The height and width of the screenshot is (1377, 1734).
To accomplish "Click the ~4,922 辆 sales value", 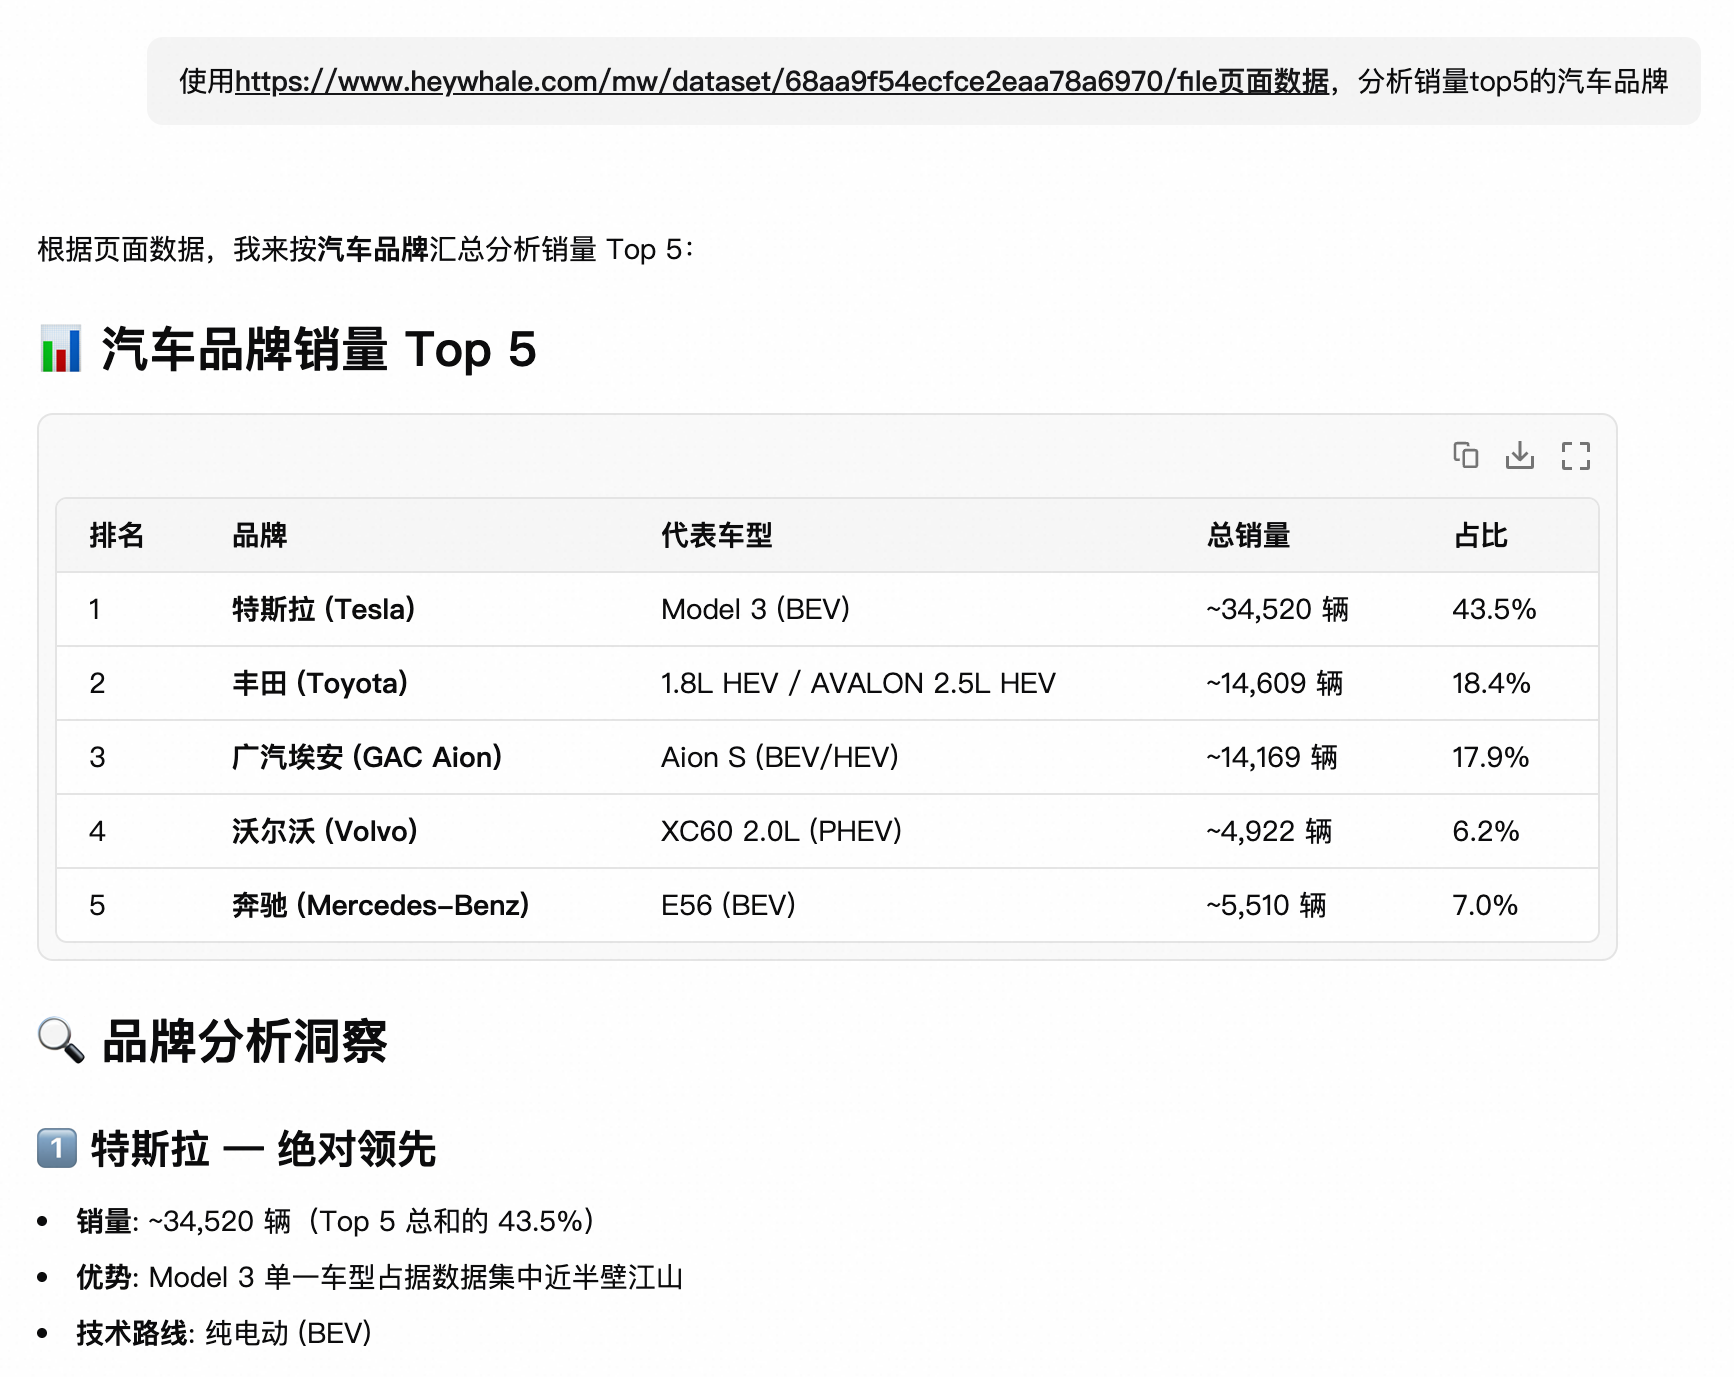I will point(1269,831).
